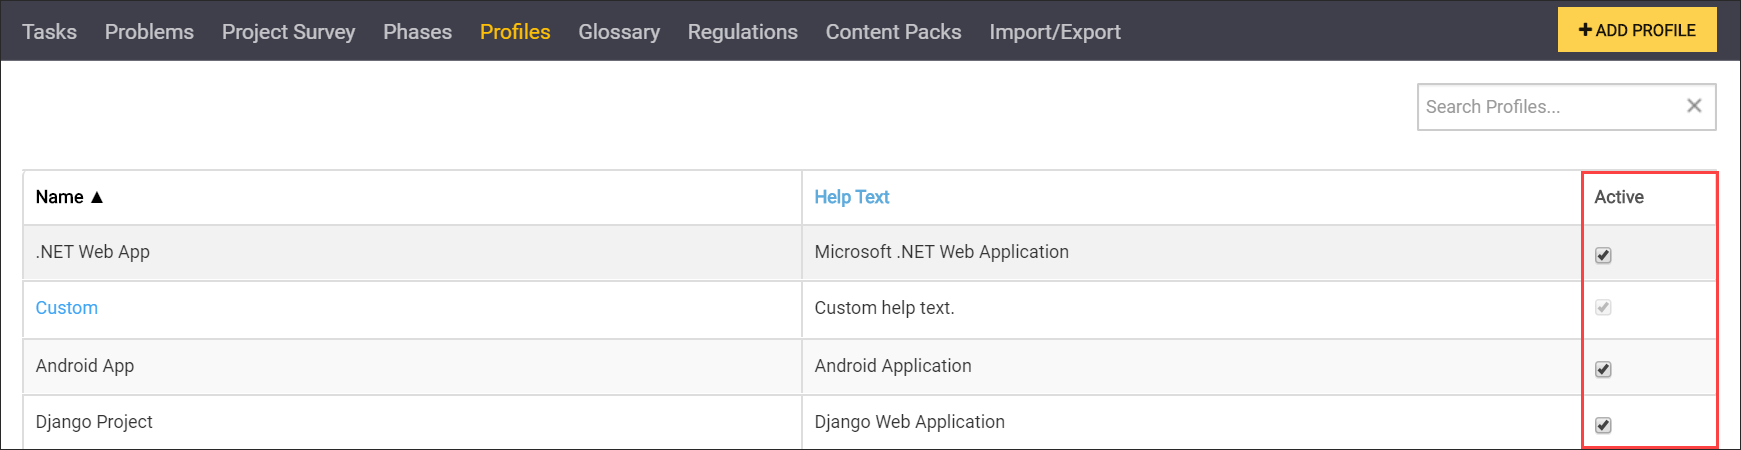The image size is (1741, 450).
Task: Uncheck Active for .NET Web App
Action: pyautogui.click(x=1603, y=255)
